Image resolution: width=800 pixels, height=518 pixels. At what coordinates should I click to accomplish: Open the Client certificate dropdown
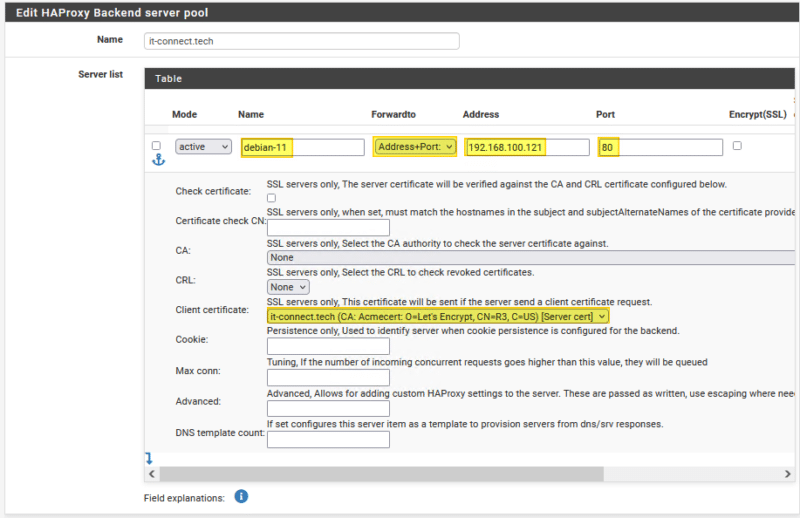point(438,316)
